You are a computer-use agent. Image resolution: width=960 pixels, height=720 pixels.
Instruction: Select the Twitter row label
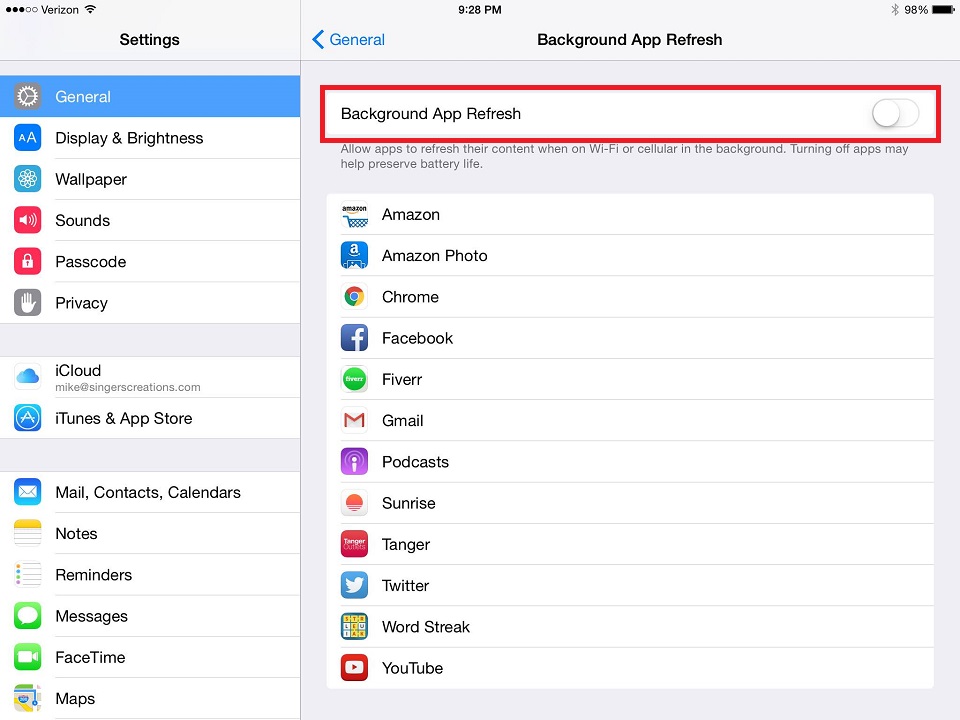pos(405,585)
